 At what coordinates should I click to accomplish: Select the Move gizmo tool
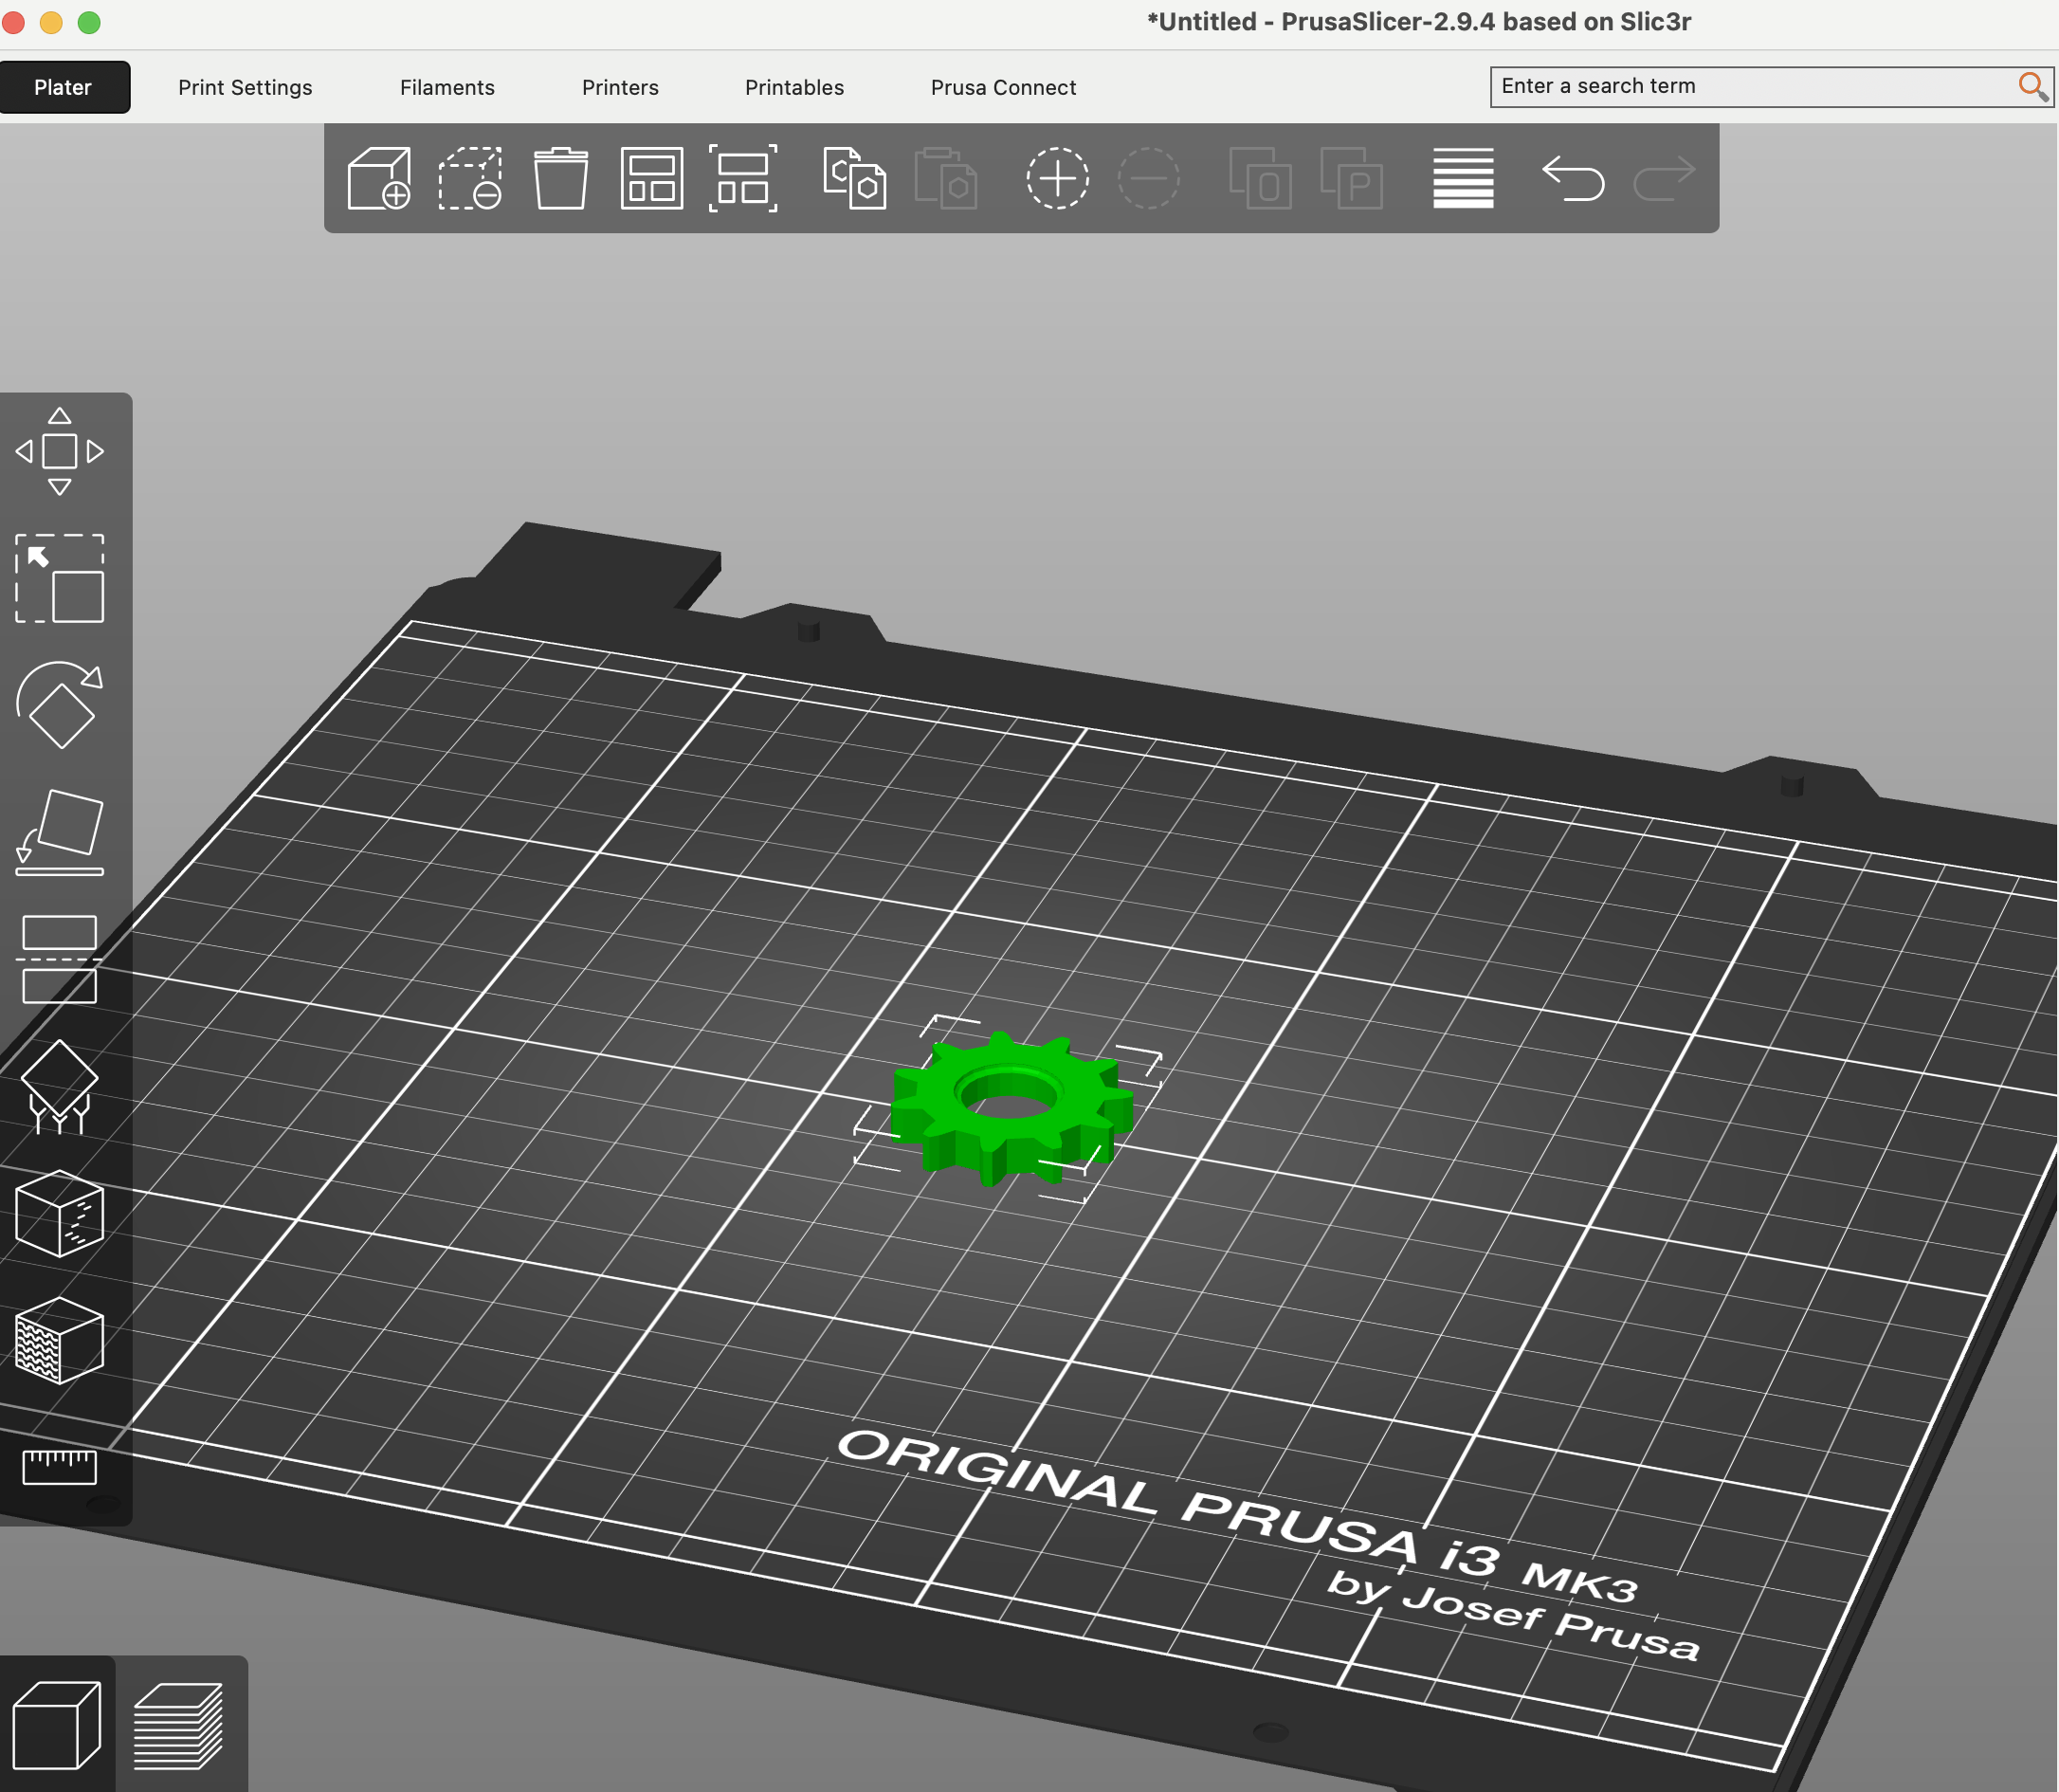[x=60, y=452]
